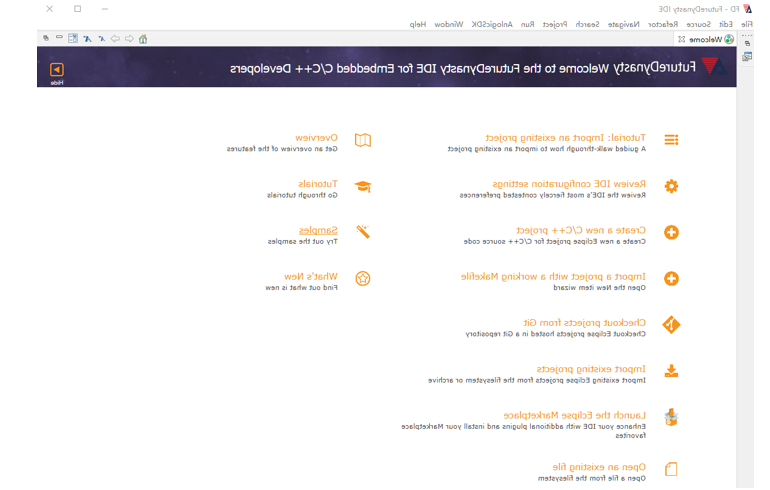Open the perspective icon in the side trim

[747, 57]
